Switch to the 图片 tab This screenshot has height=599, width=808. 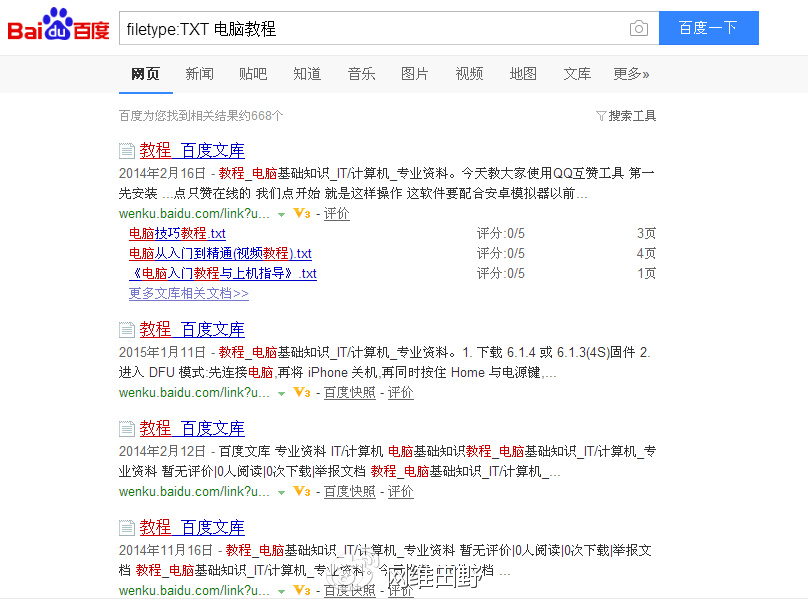pos(415,74)
